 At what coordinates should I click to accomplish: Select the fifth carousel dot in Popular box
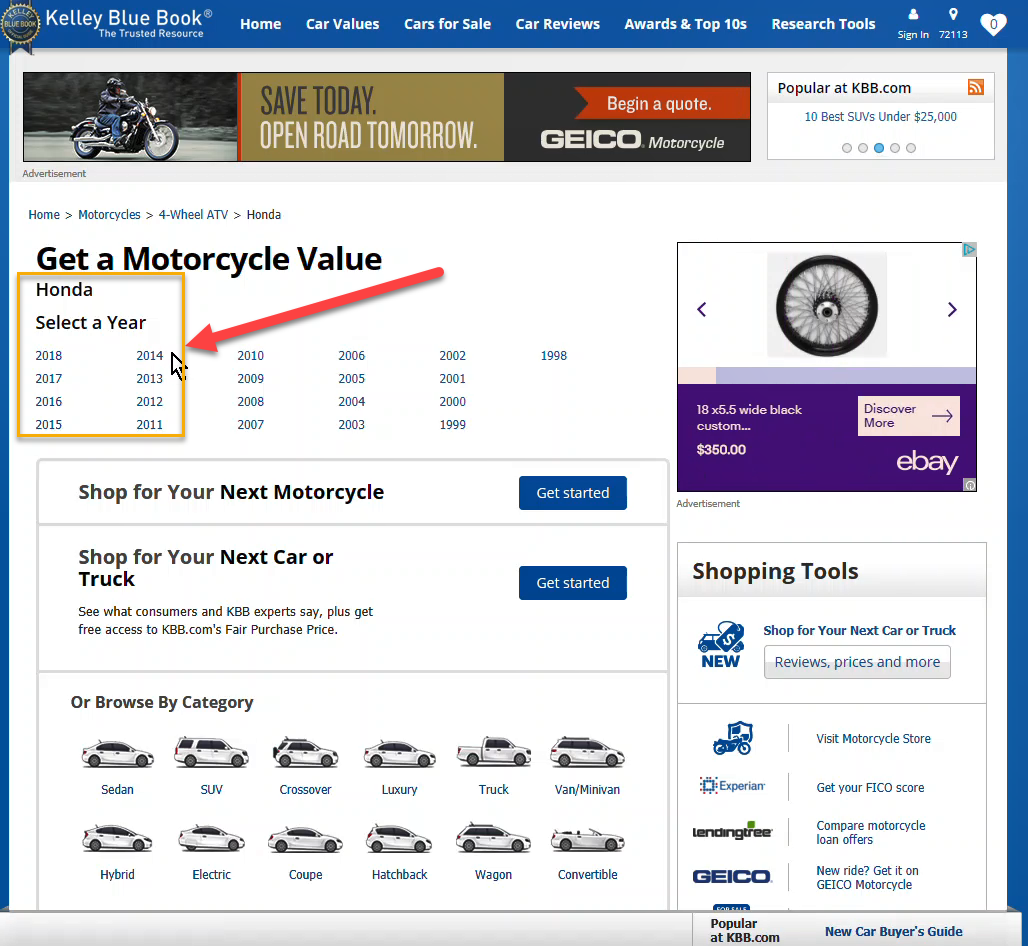tap(911, 148)
